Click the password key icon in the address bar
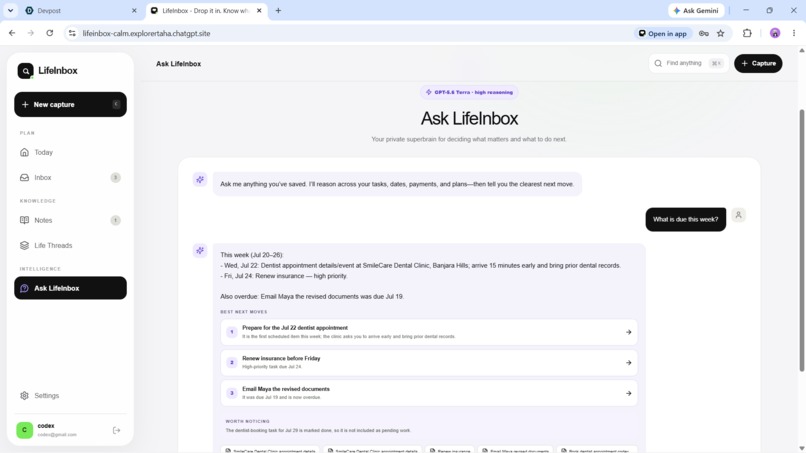 pyautogui.click(x=704, y=33)
